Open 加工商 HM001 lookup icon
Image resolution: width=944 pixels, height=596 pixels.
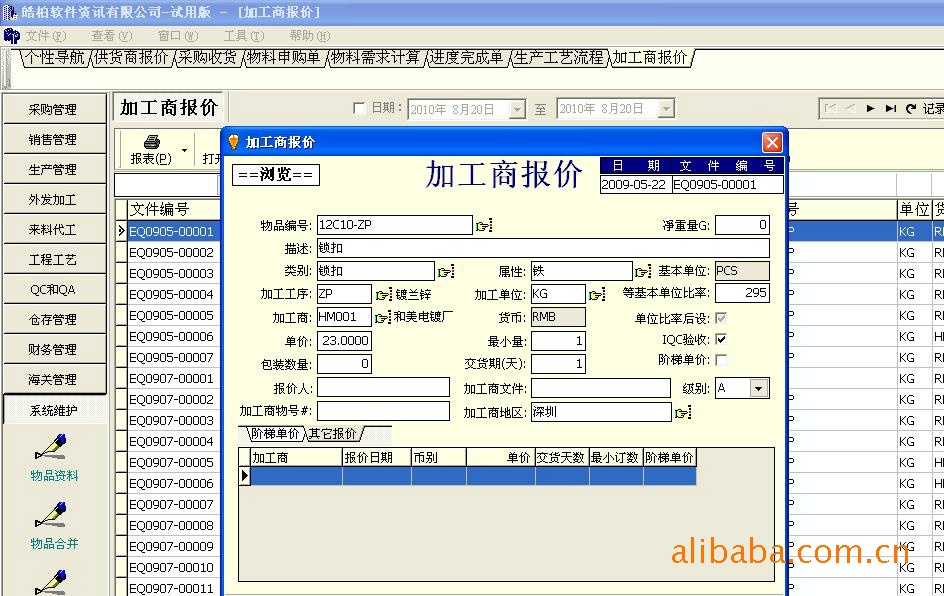(383, 317)
